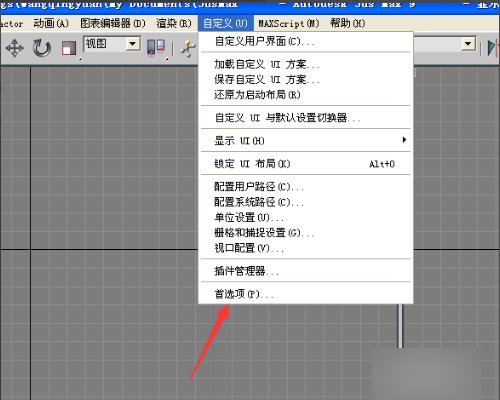This screenshot has height=400, width=500.
Task: Choose 配置用户路径(C)...
Action: pos(306,186)
